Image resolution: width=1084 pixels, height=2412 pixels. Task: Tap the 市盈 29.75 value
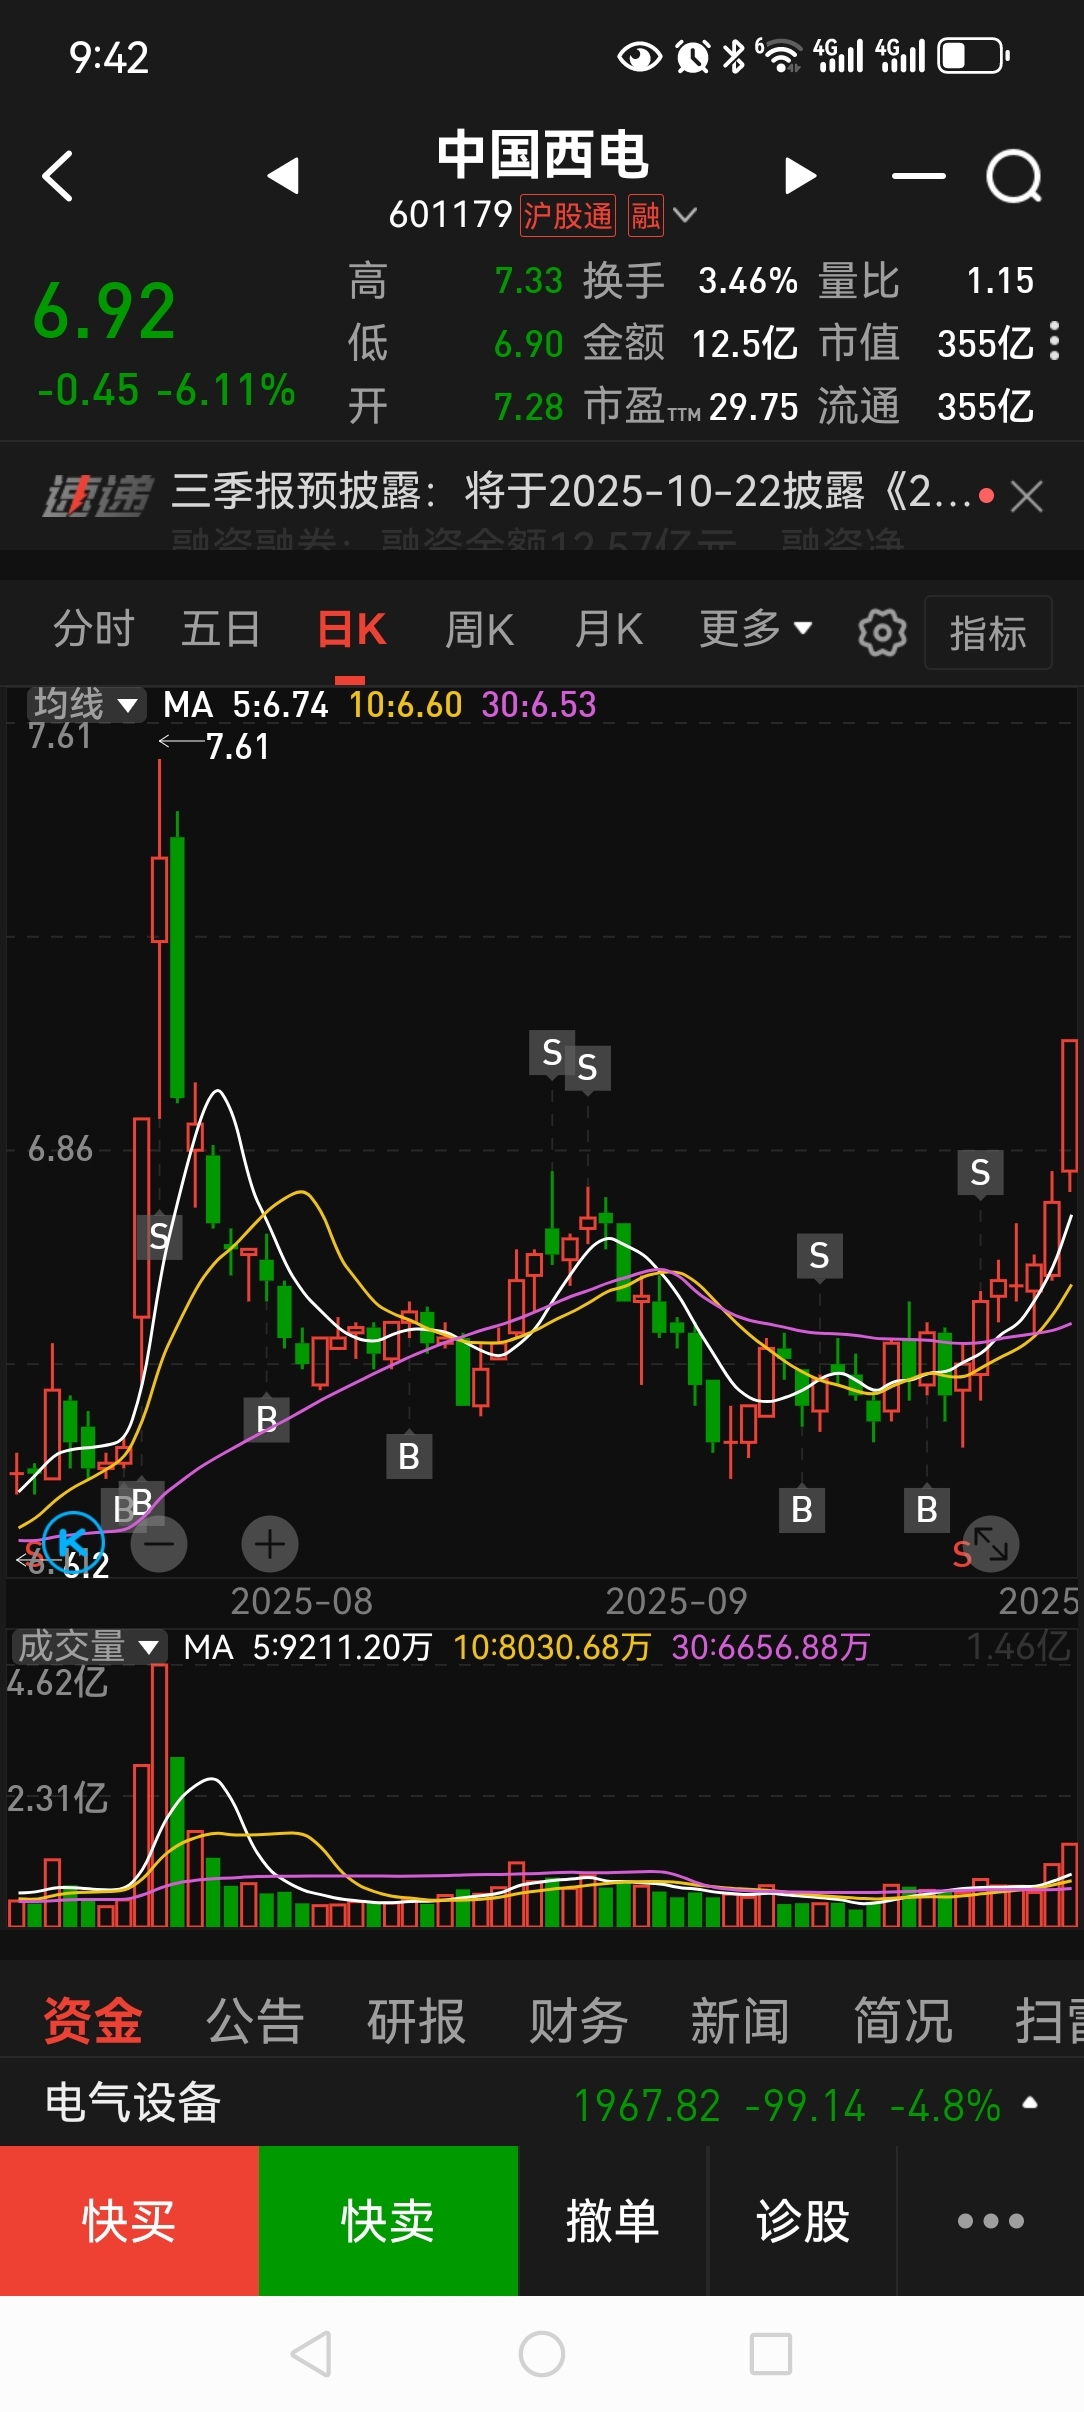pos(753,407)
